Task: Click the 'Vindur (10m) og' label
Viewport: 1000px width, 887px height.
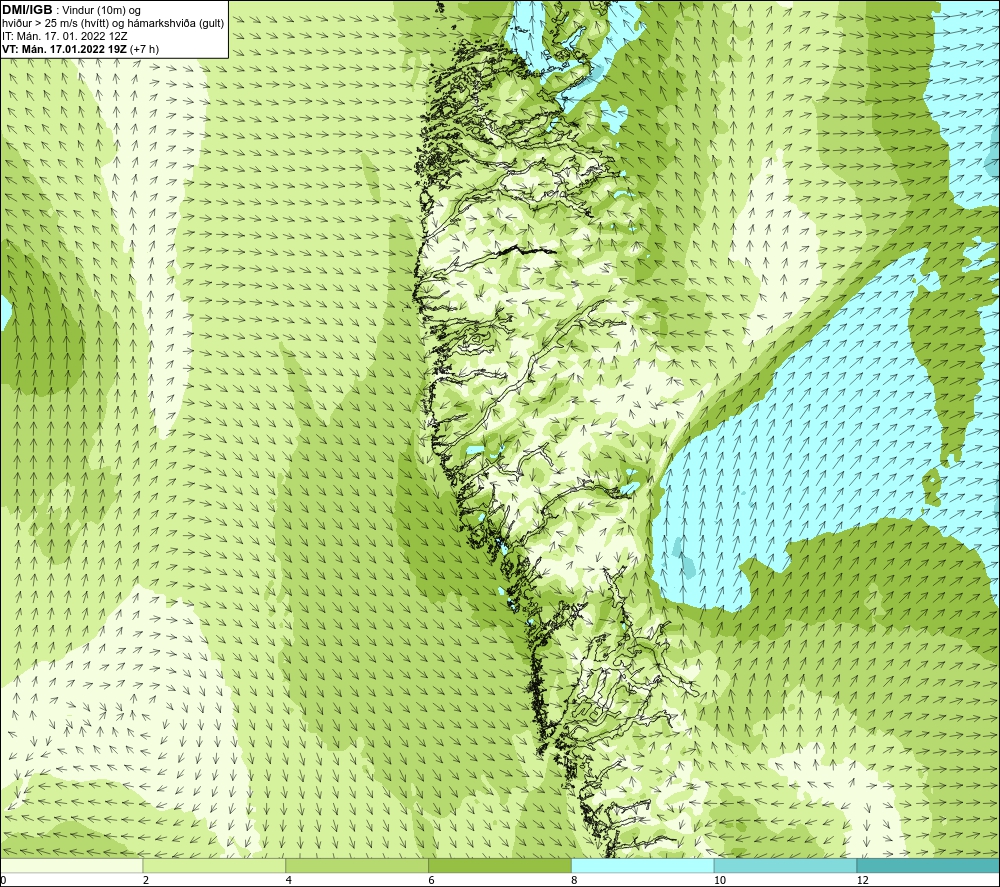Action: tap(103, 11)
